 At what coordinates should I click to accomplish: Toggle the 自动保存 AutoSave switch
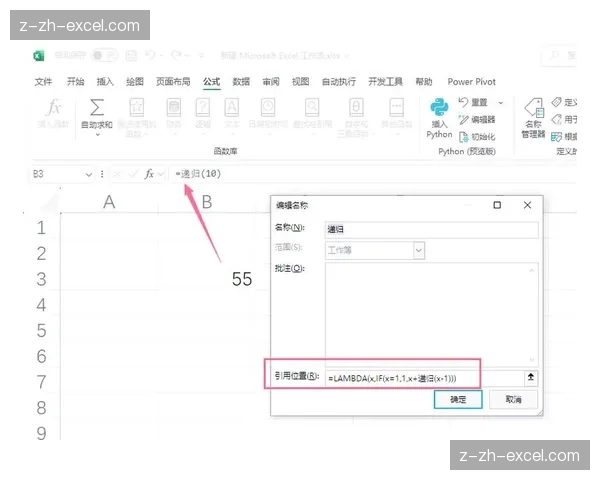click(x=104, y=56)
